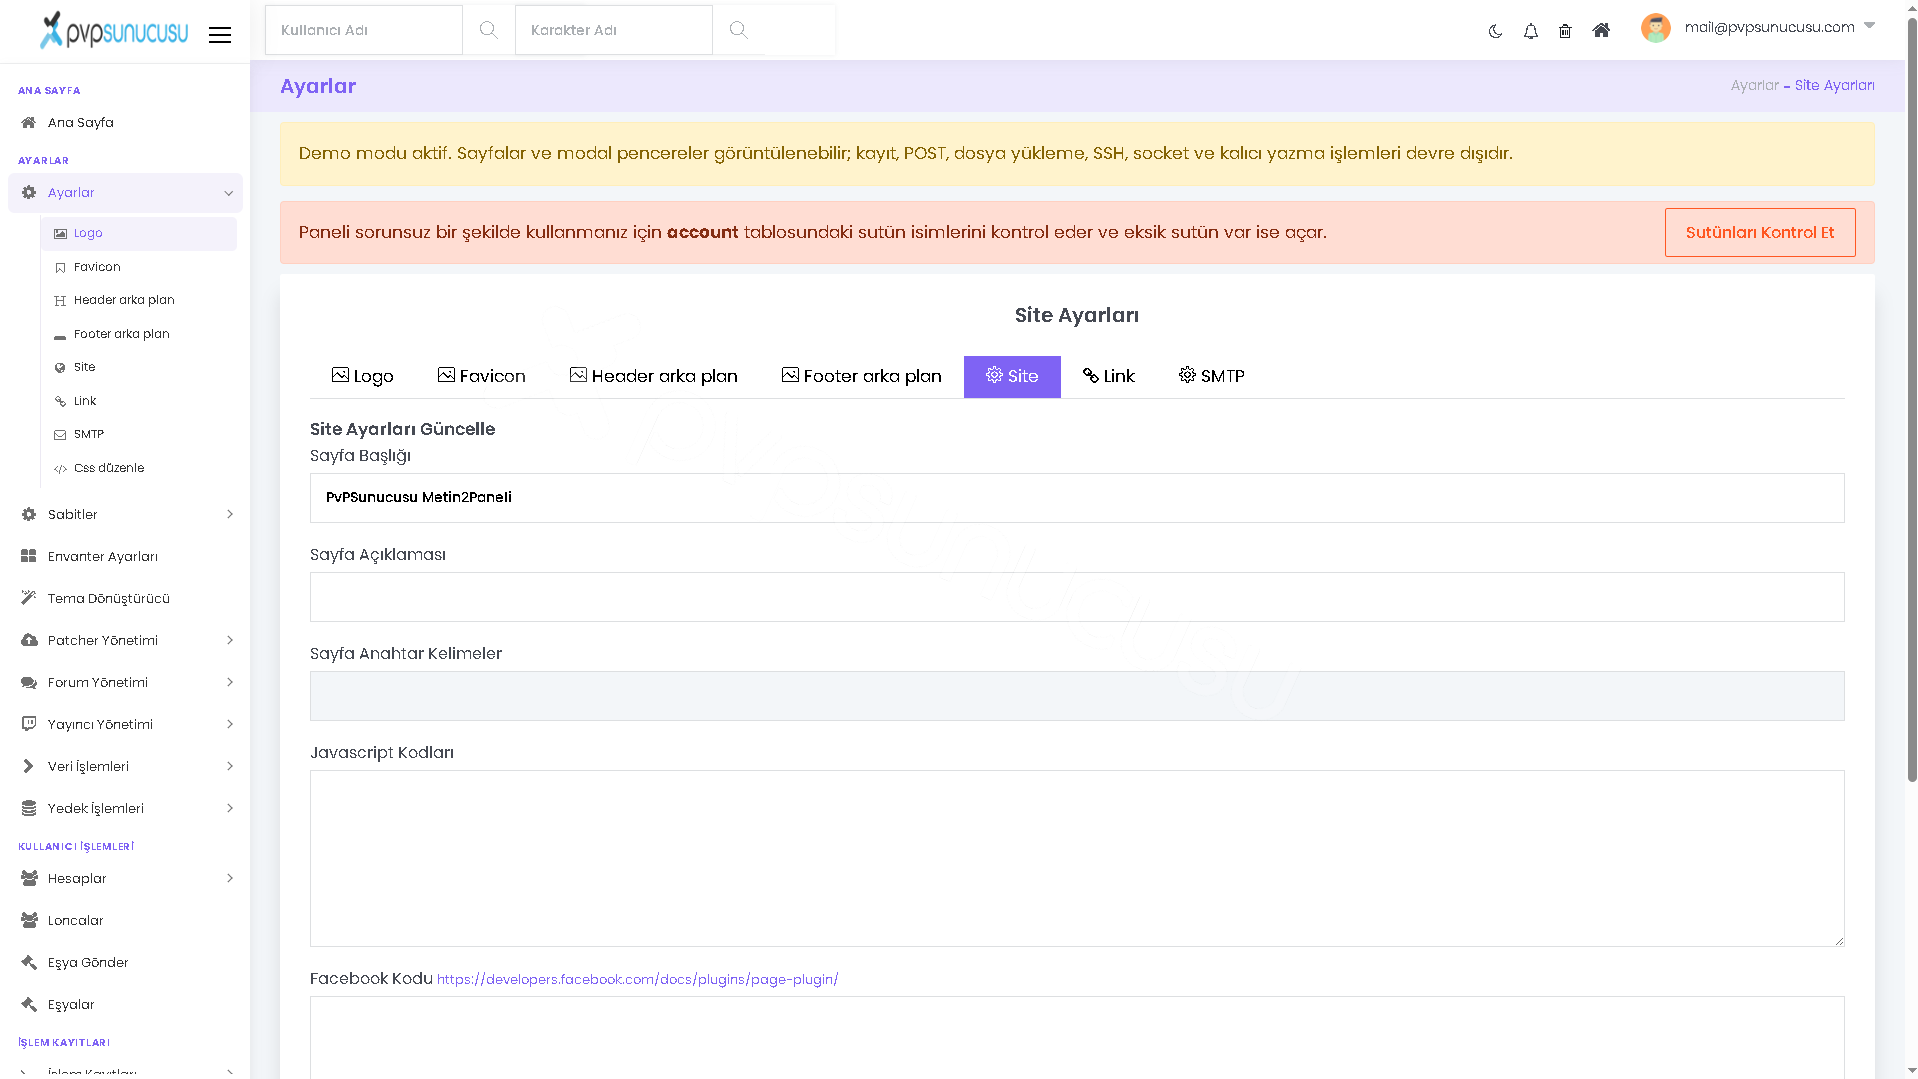Click the page vertical scrollbar thumb

point(1911,400)
